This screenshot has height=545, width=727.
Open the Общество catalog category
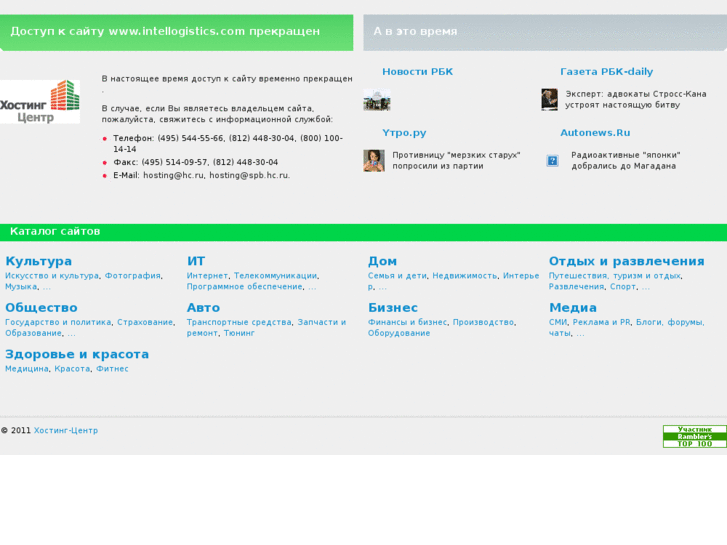(x=41, y=308)
